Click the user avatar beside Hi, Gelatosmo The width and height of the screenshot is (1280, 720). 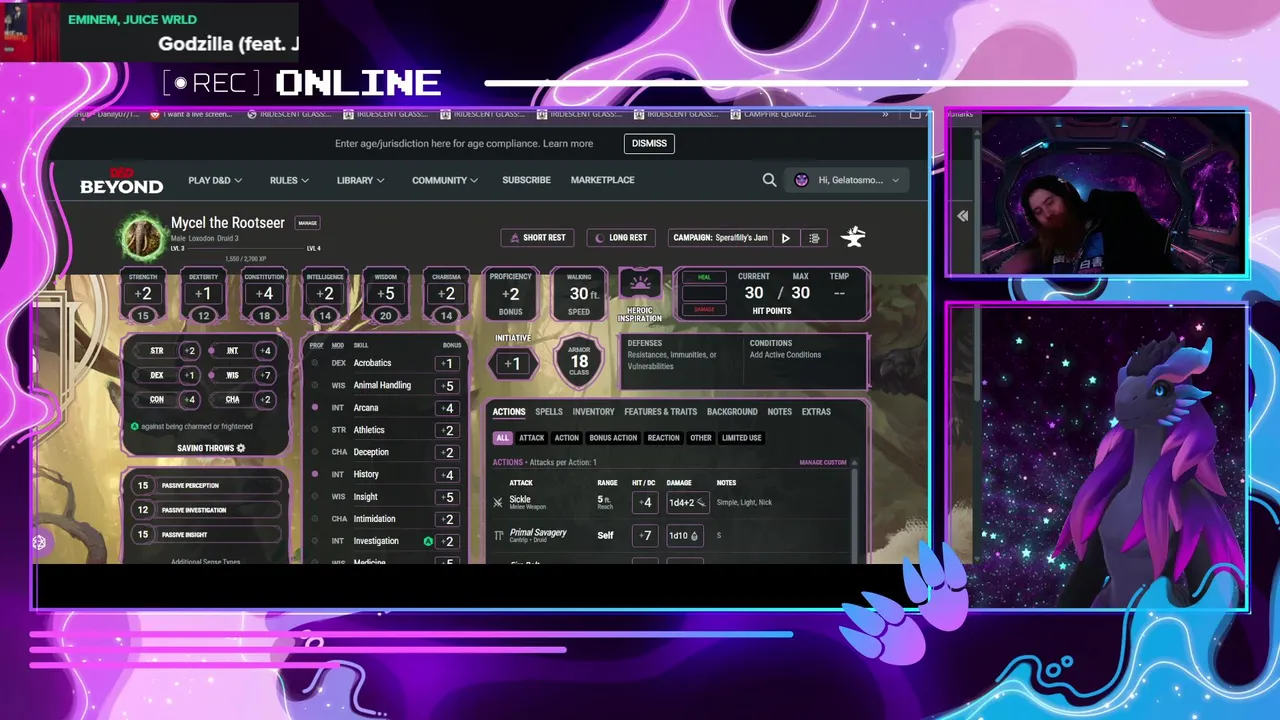pyautogui.click(x=801, y=180)
